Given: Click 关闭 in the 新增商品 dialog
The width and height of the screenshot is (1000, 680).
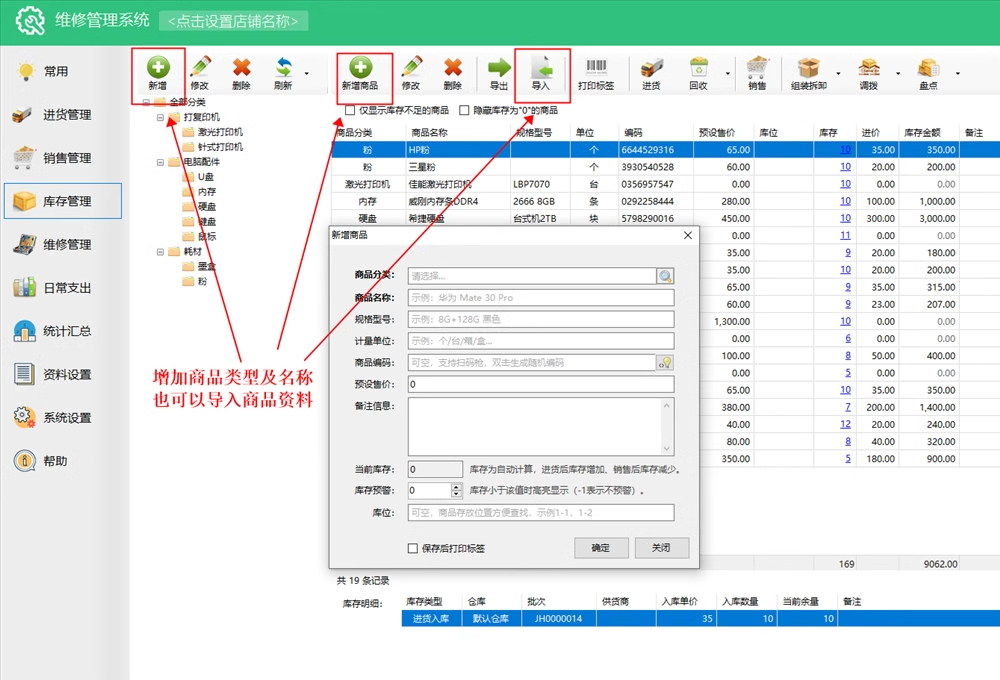Looking at the screenshot, I should (x=661, y=548).
